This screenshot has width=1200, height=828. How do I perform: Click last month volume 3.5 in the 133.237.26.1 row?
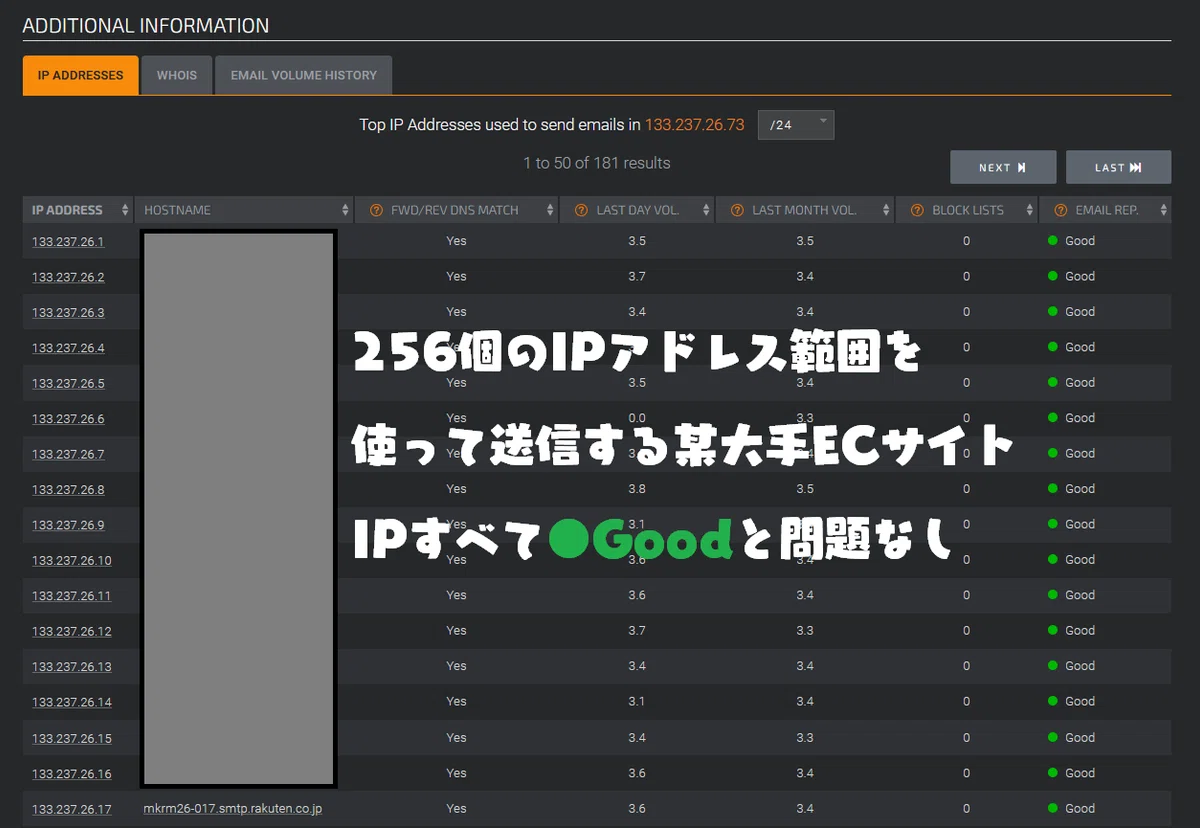click(805, 241)
